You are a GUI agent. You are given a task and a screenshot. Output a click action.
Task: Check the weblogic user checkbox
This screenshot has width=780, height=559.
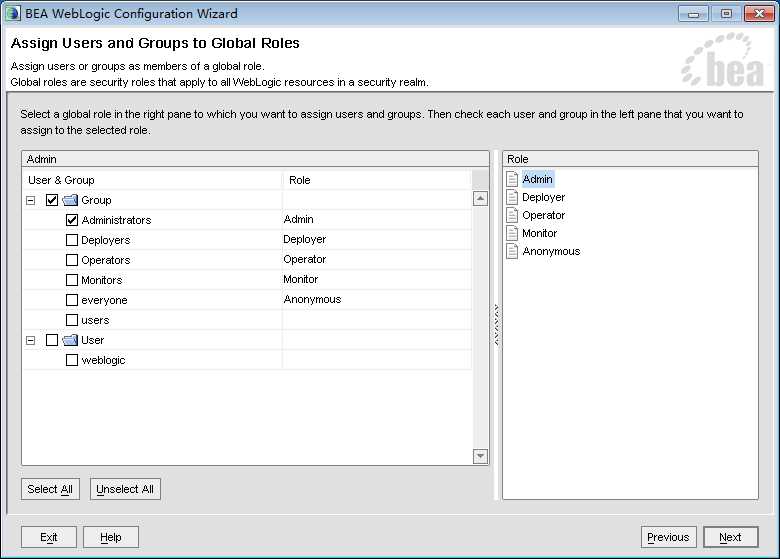coord(72,360)
